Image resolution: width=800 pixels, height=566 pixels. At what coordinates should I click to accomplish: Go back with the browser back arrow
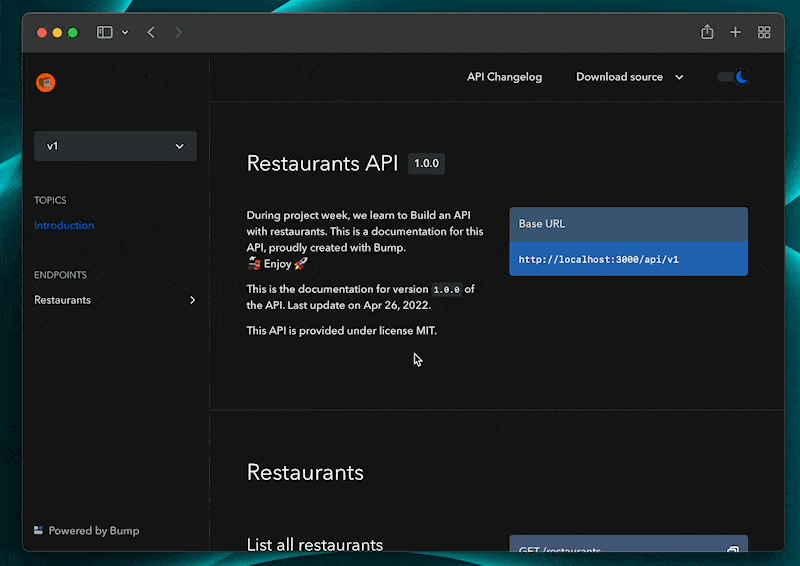point(151,32)
